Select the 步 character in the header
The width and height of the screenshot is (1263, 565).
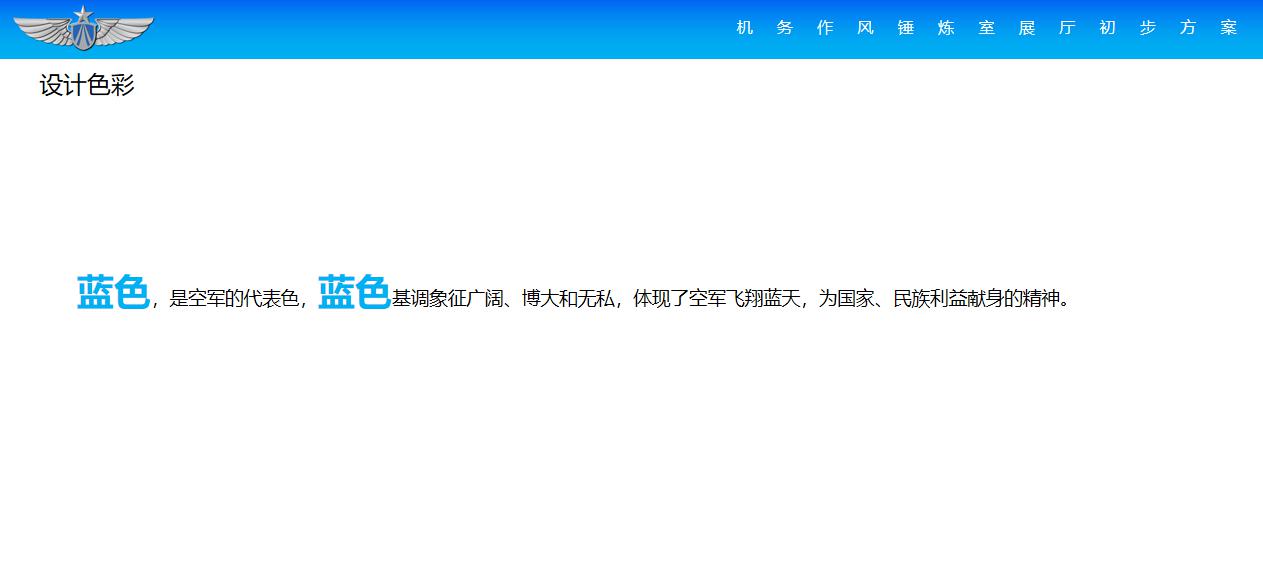(1148, 28)
